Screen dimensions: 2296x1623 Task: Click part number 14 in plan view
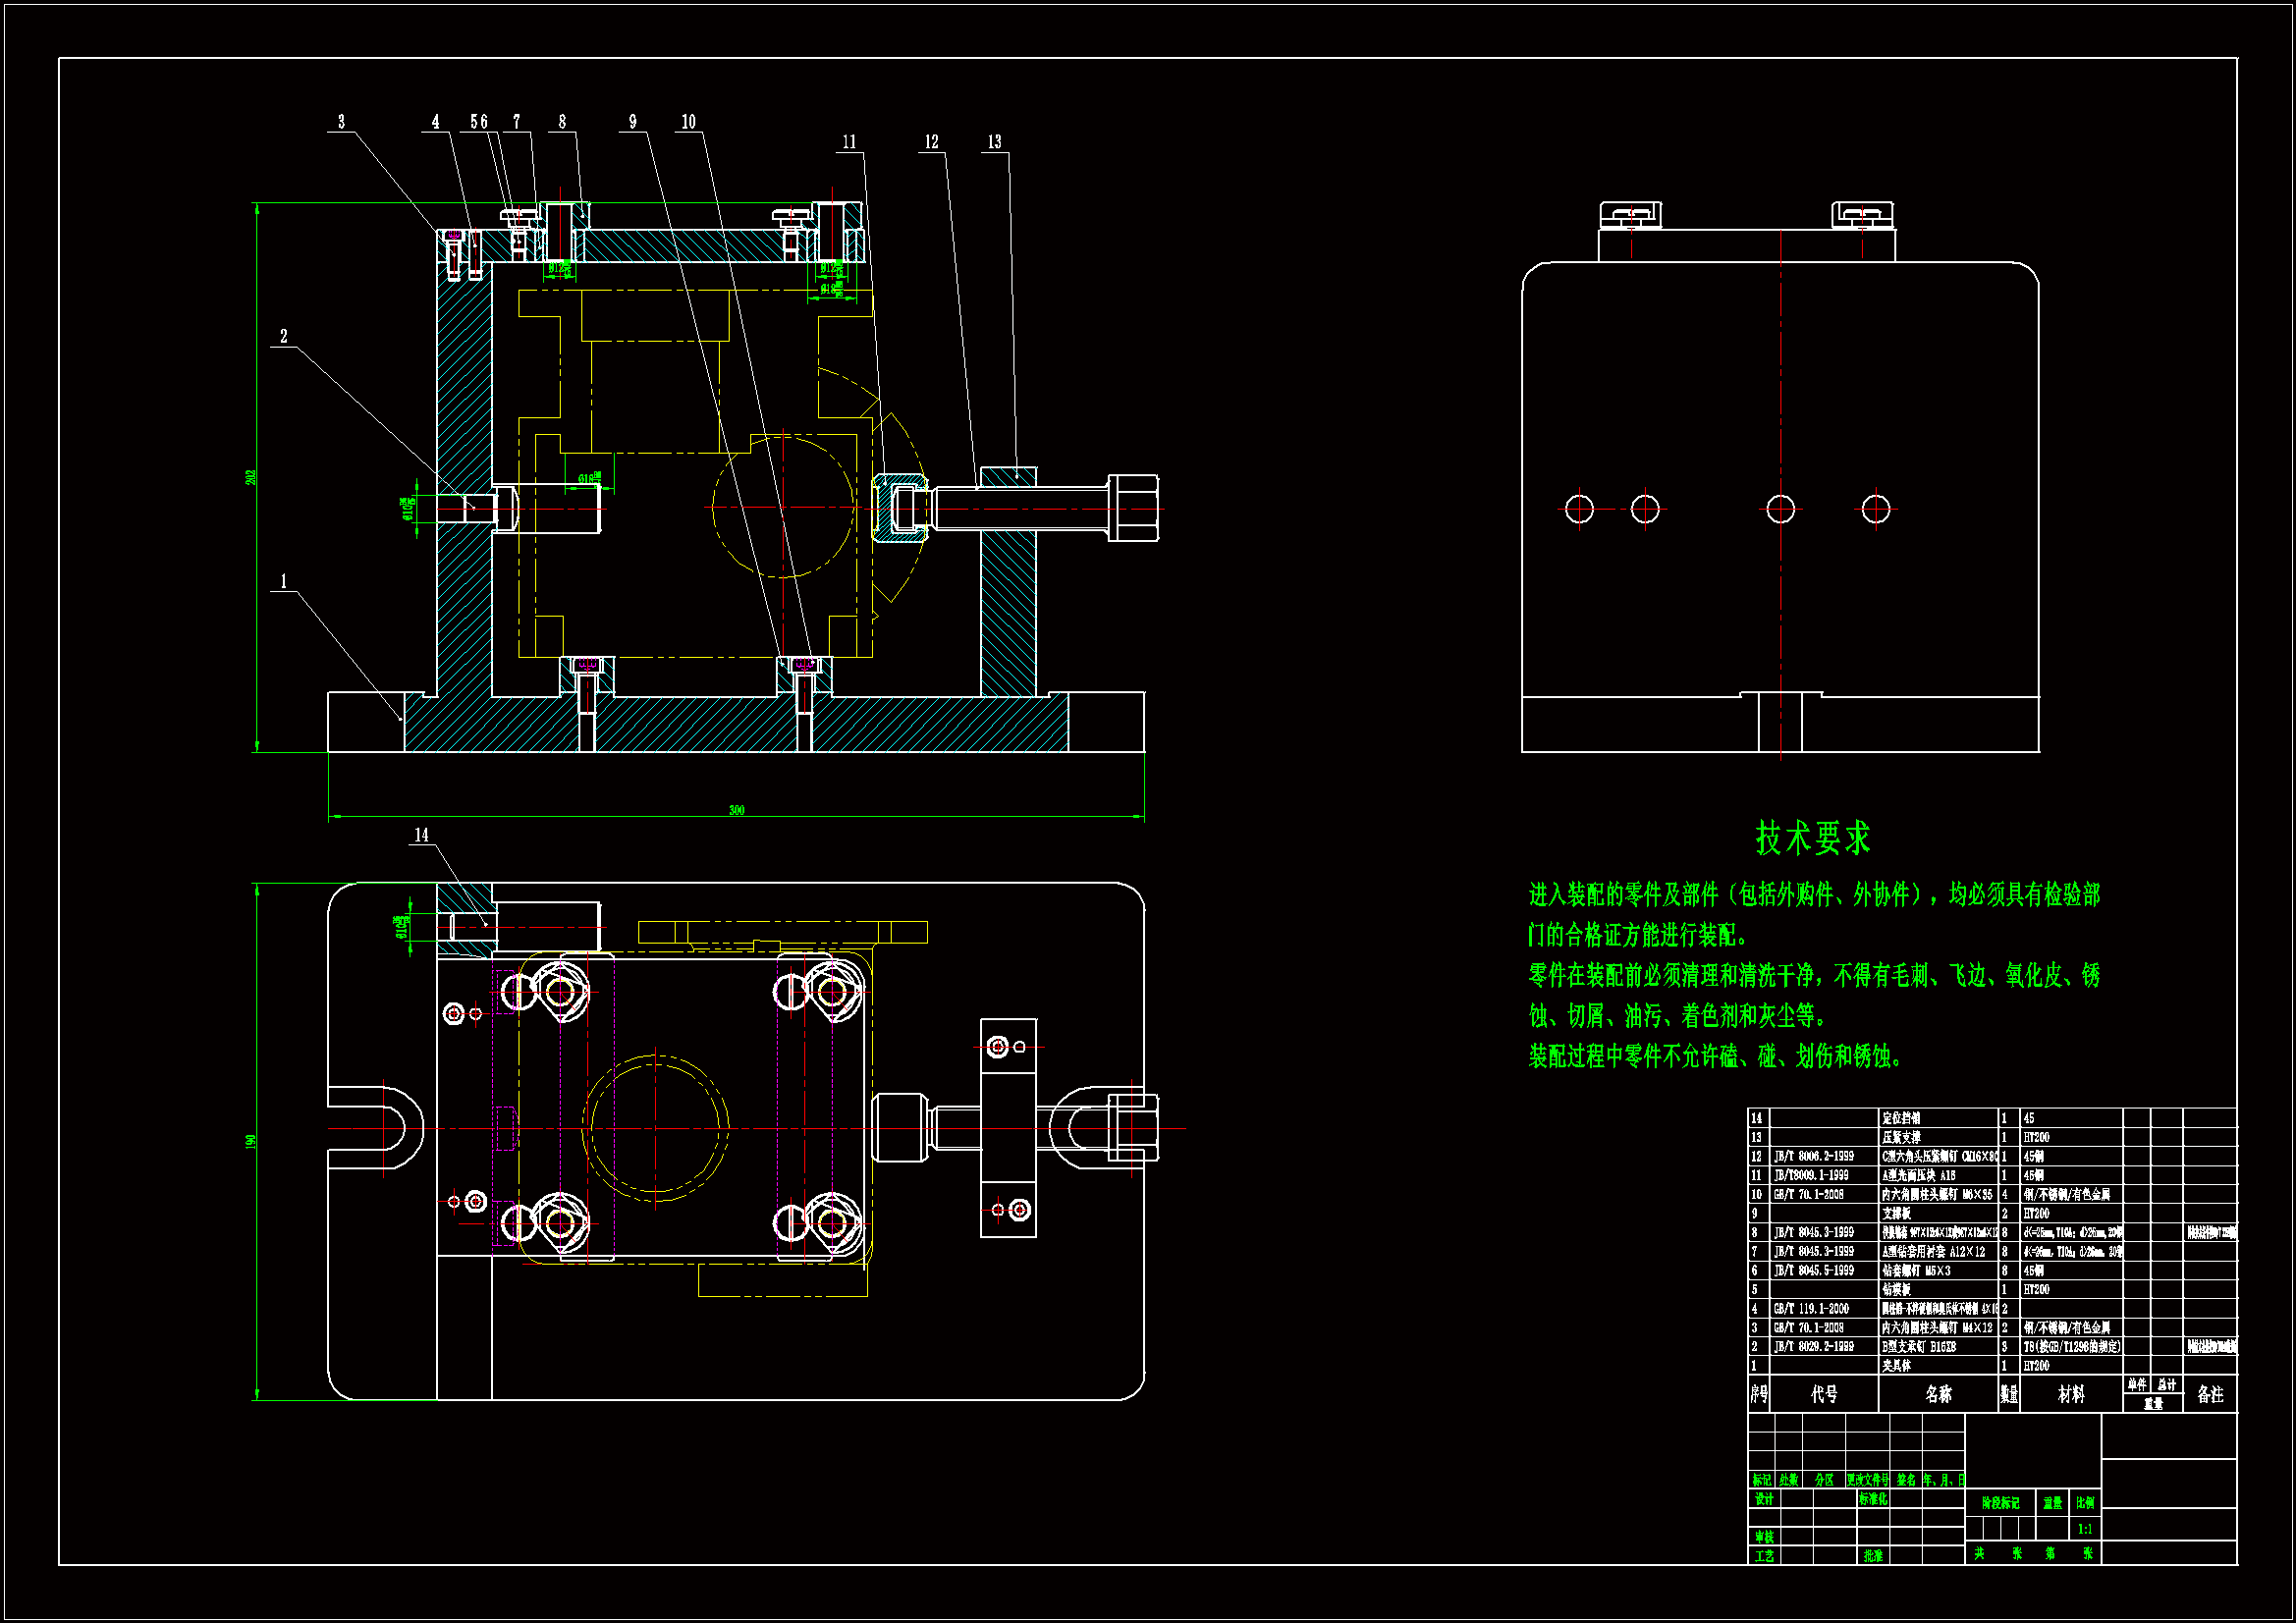coord(421,835)
